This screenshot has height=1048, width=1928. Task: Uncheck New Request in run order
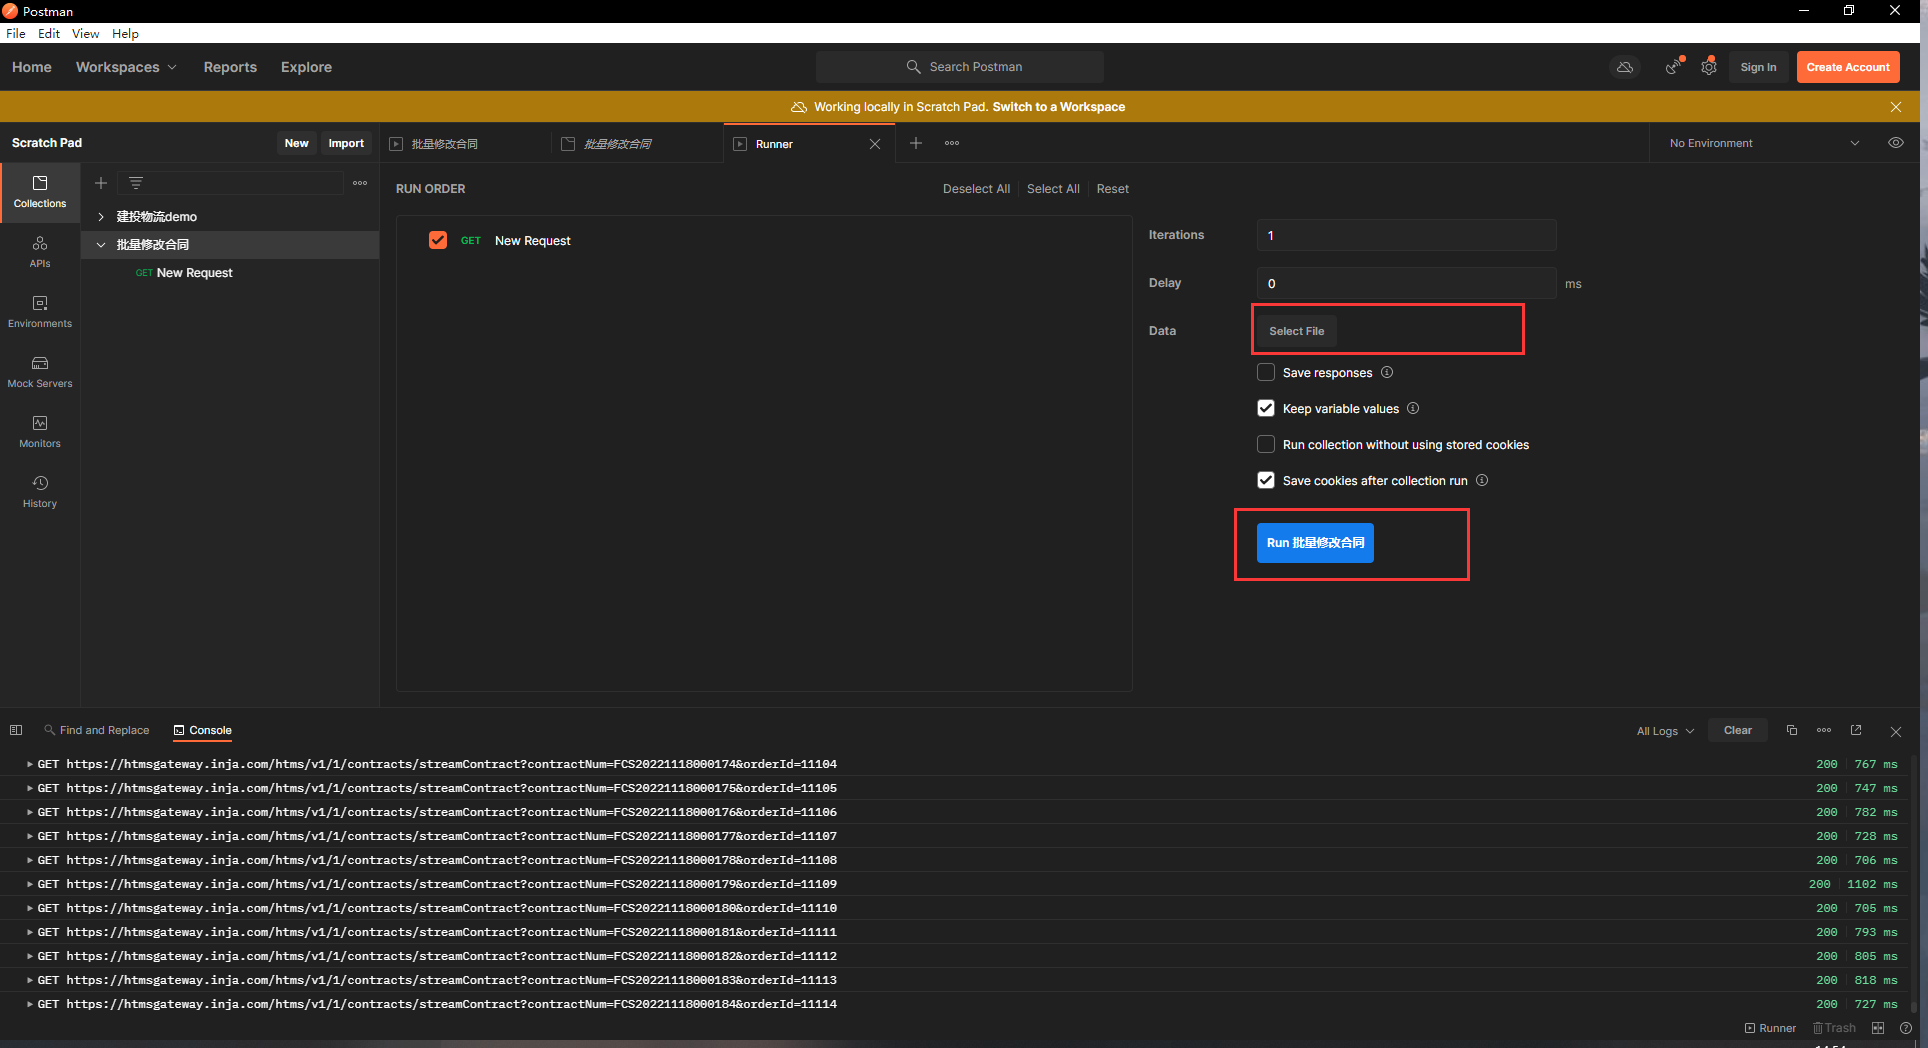point(438,240)
